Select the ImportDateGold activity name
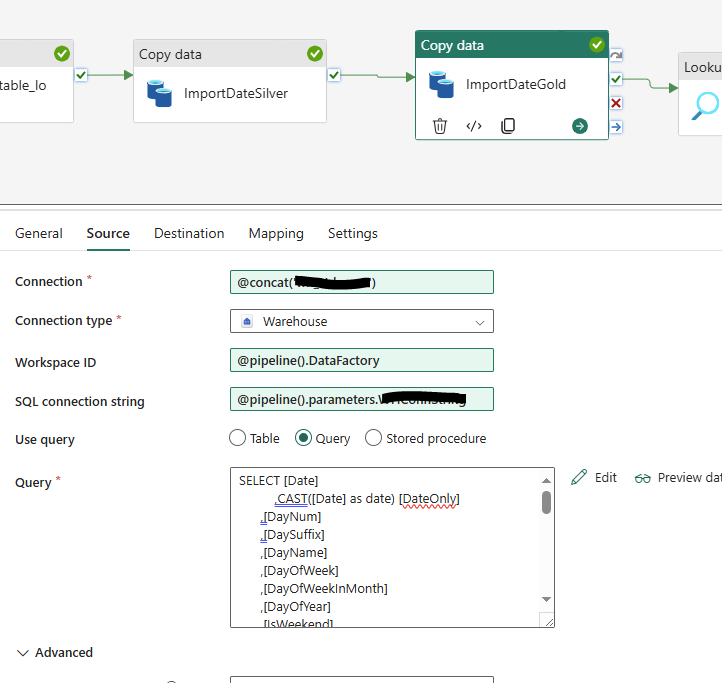 (516, 84)
